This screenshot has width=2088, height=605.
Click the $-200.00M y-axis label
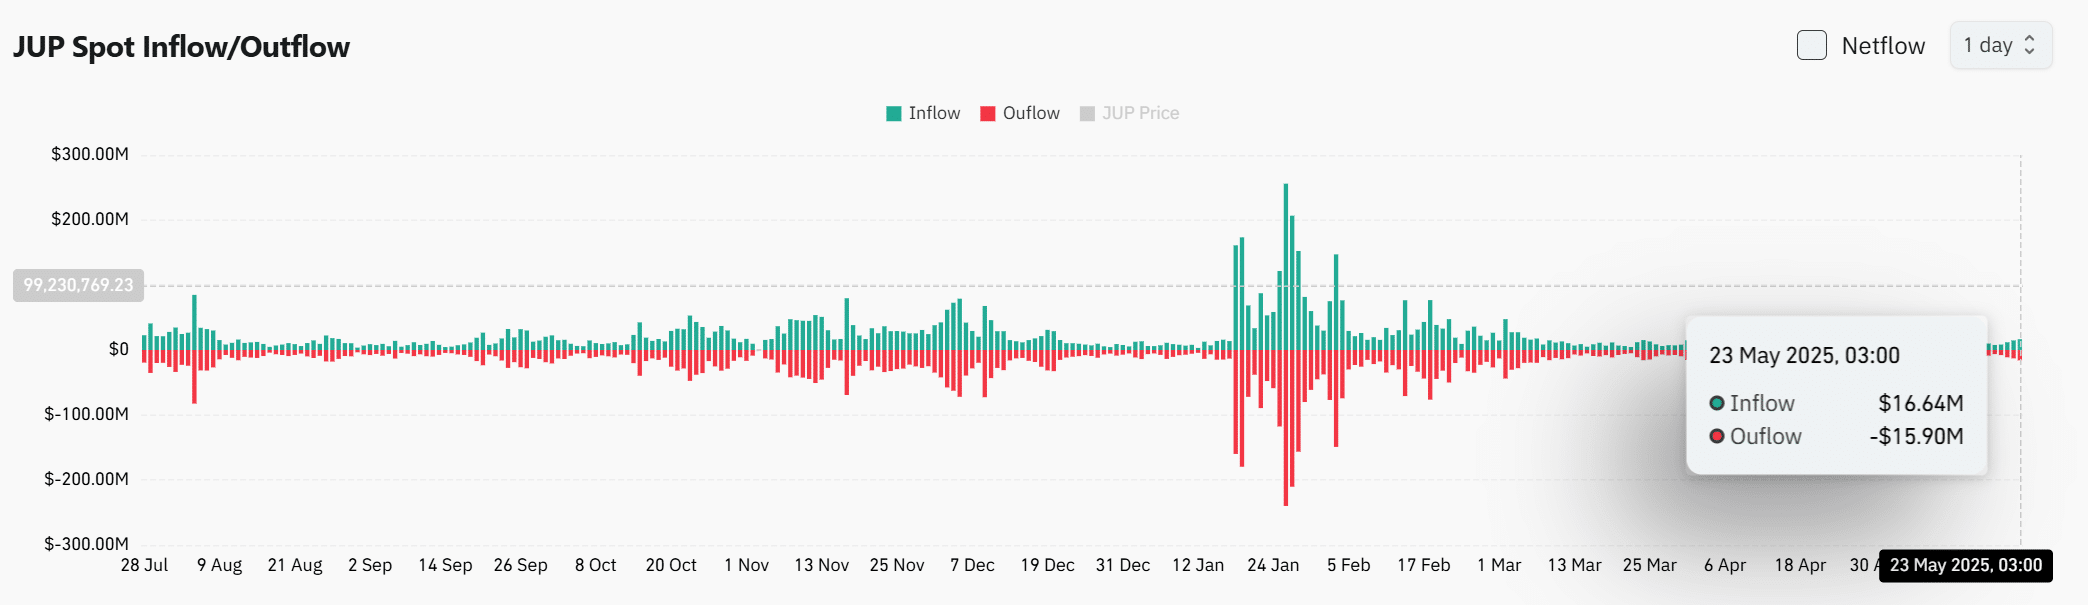click(x=86, y=479)
